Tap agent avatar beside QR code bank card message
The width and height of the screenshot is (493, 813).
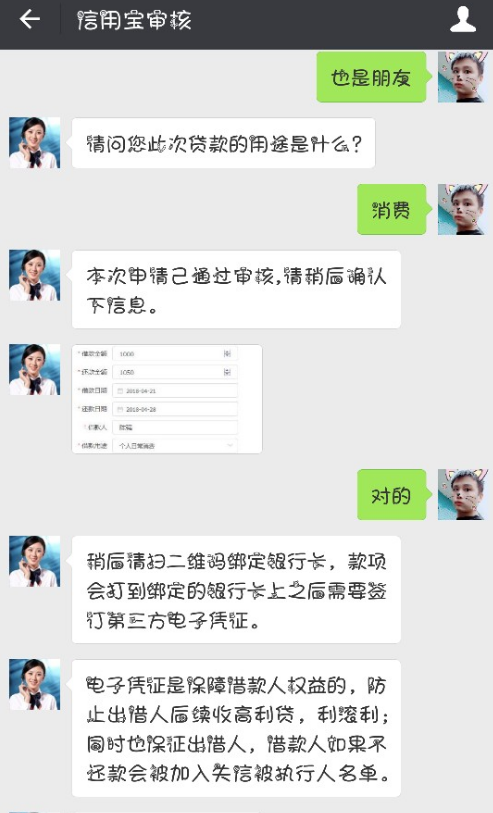click(35, 562)
